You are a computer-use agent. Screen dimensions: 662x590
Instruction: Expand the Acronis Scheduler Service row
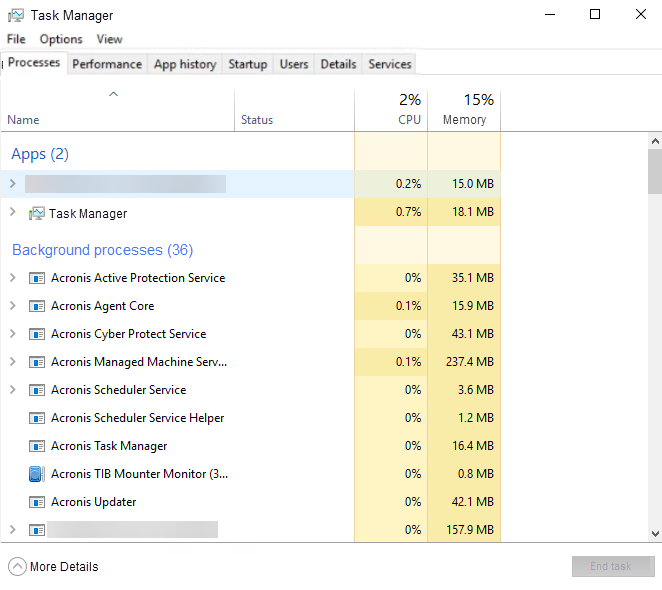[13, 389]
